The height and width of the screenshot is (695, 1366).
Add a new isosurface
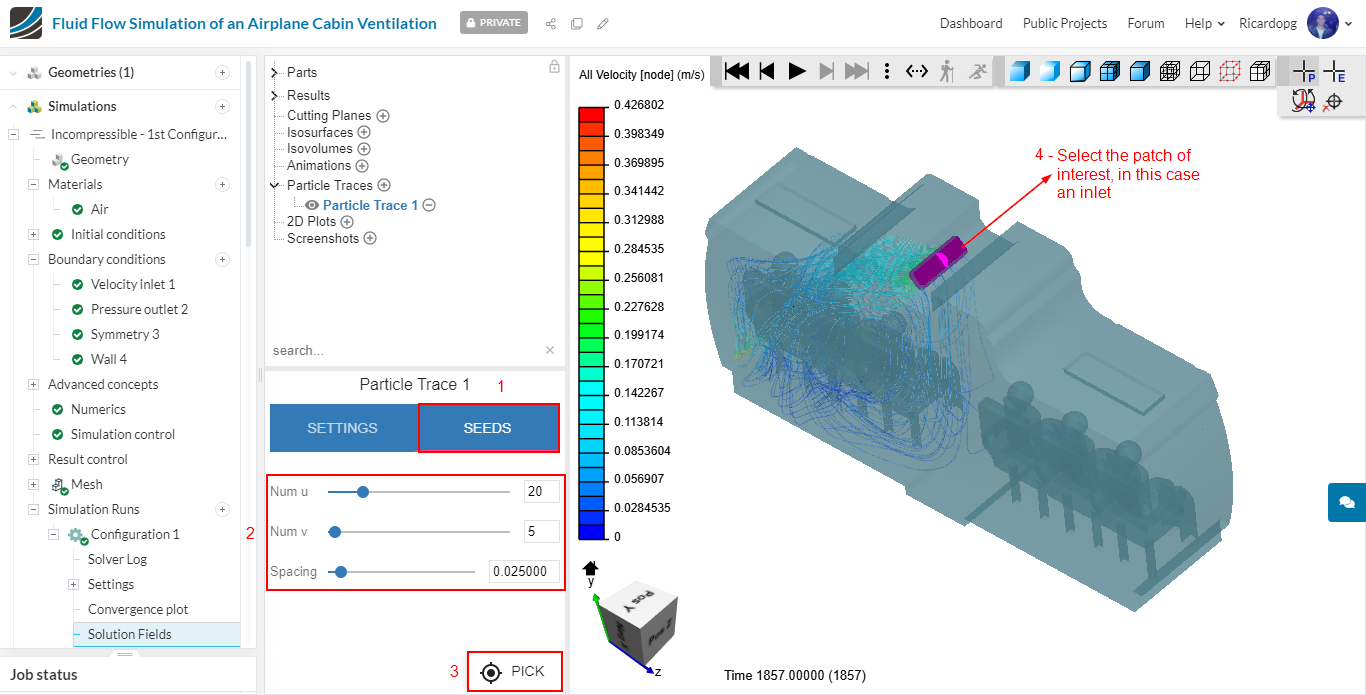point(364,132)
